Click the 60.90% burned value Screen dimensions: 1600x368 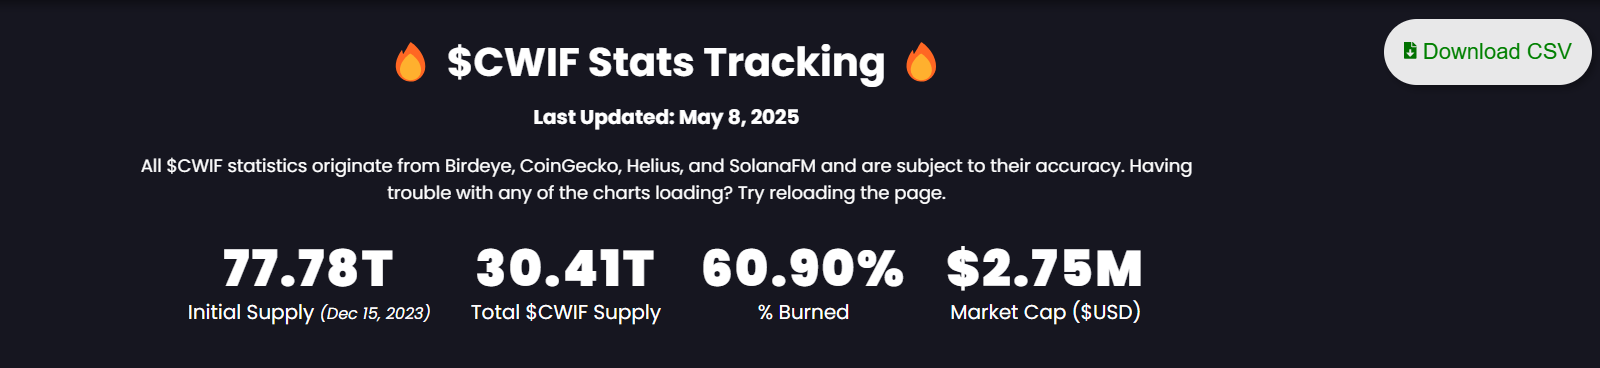(803, 268)
